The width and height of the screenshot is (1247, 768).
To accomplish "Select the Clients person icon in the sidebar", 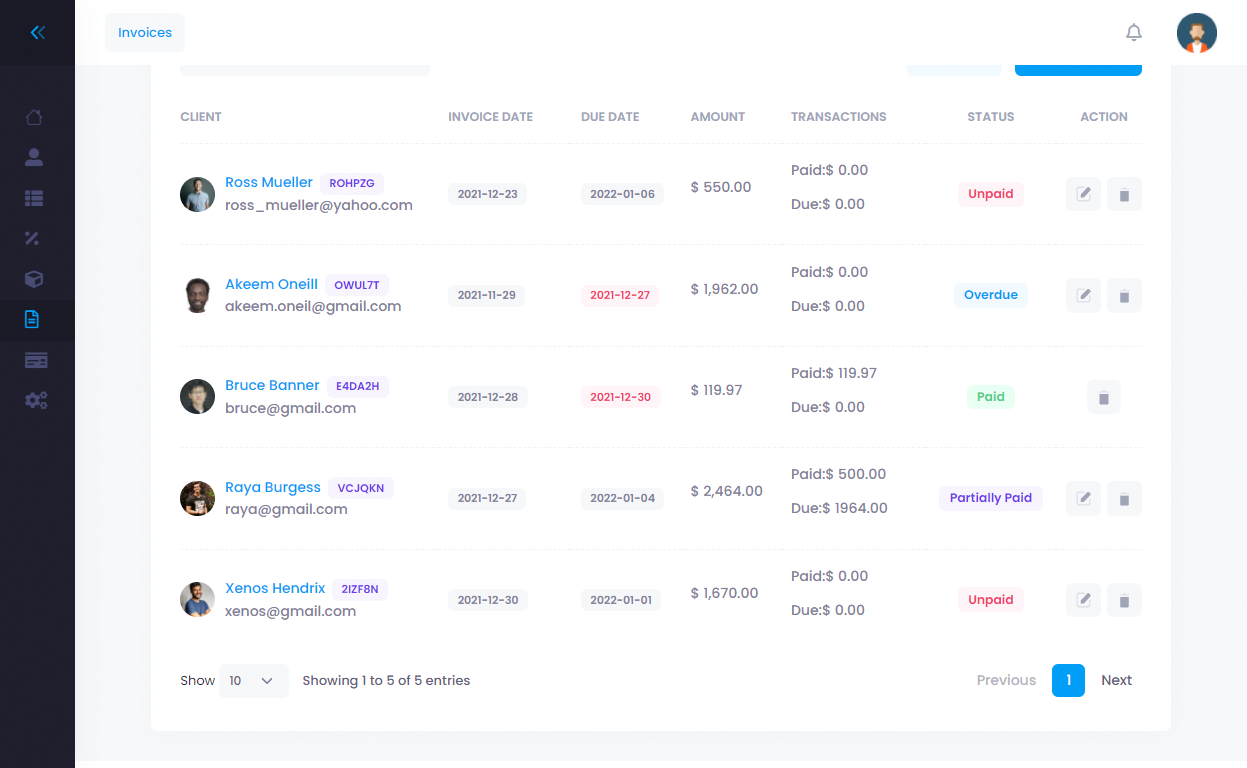I will point(34,157).
